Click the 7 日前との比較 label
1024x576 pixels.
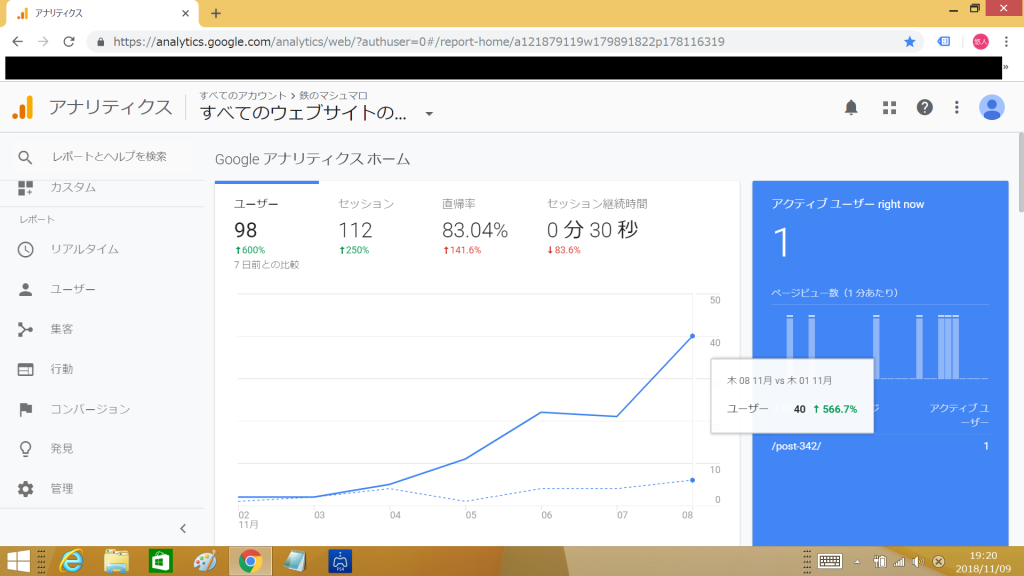(266, 265)
